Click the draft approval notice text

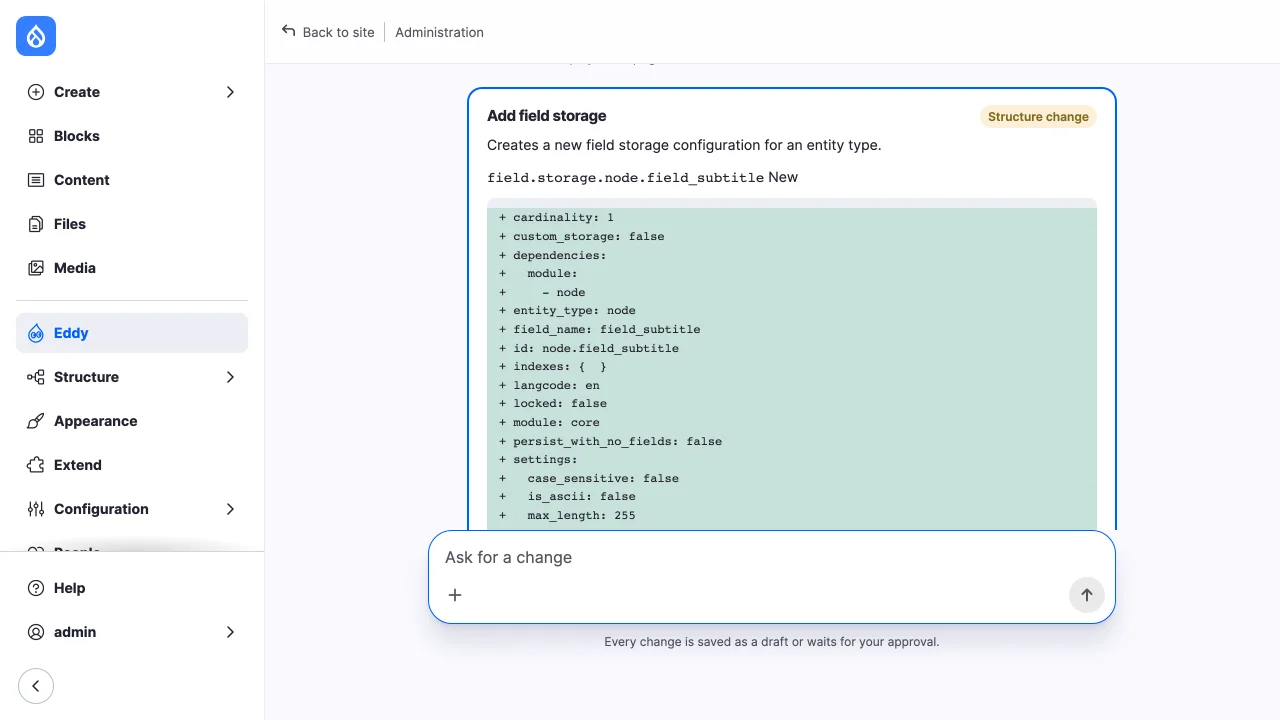pos(772,642)
